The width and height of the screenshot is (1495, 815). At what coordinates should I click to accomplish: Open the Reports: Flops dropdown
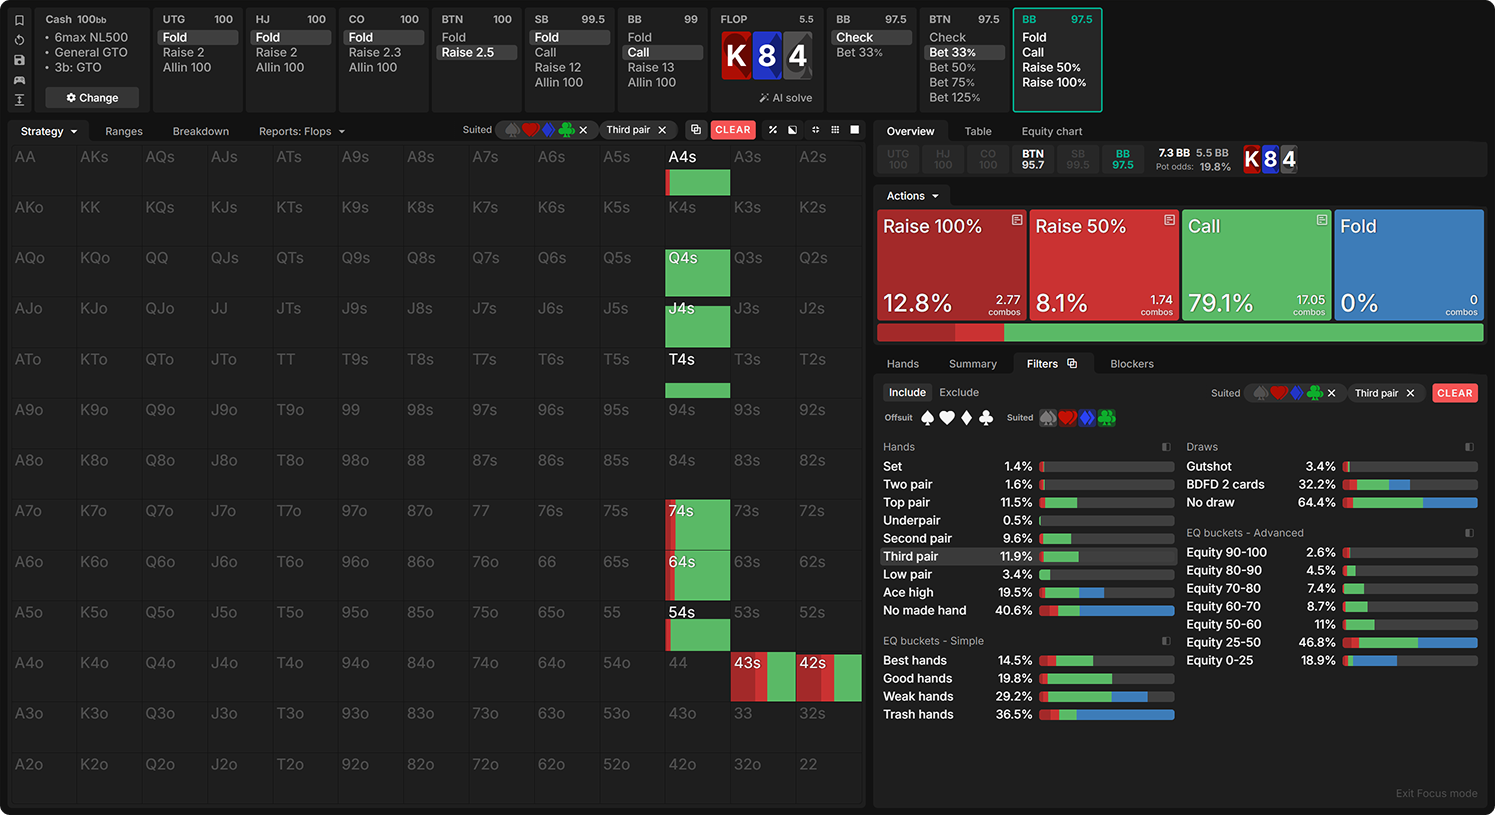(301, 131)
